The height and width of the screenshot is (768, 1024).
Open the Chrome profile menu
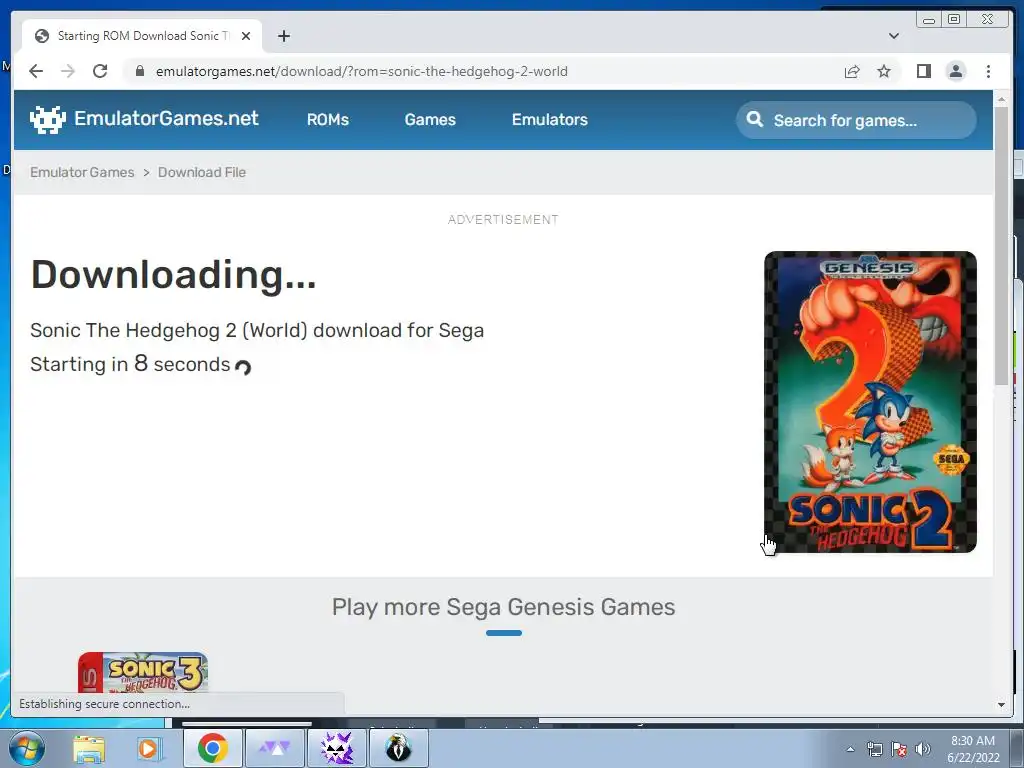[955, 71]
